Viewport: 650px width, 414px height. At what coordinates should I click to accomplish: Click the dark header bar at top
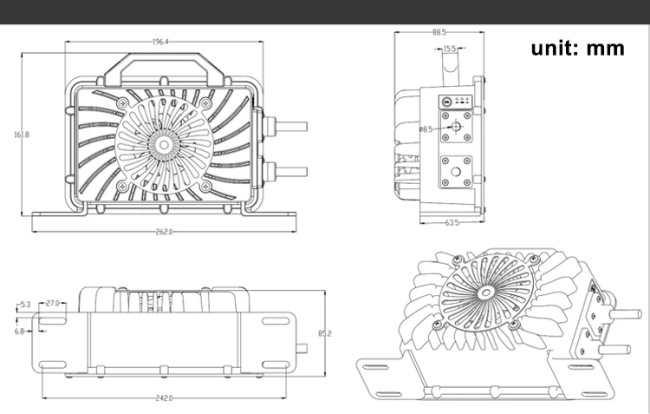[x=325, y=12]
